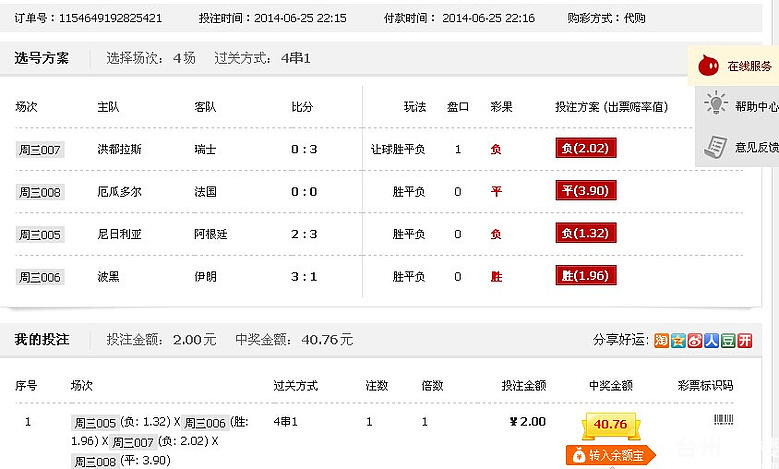Select match tag 周三008 in the schedule table
Image resolution: width=779 pixels, height=469 pixels.
(40, 192)
